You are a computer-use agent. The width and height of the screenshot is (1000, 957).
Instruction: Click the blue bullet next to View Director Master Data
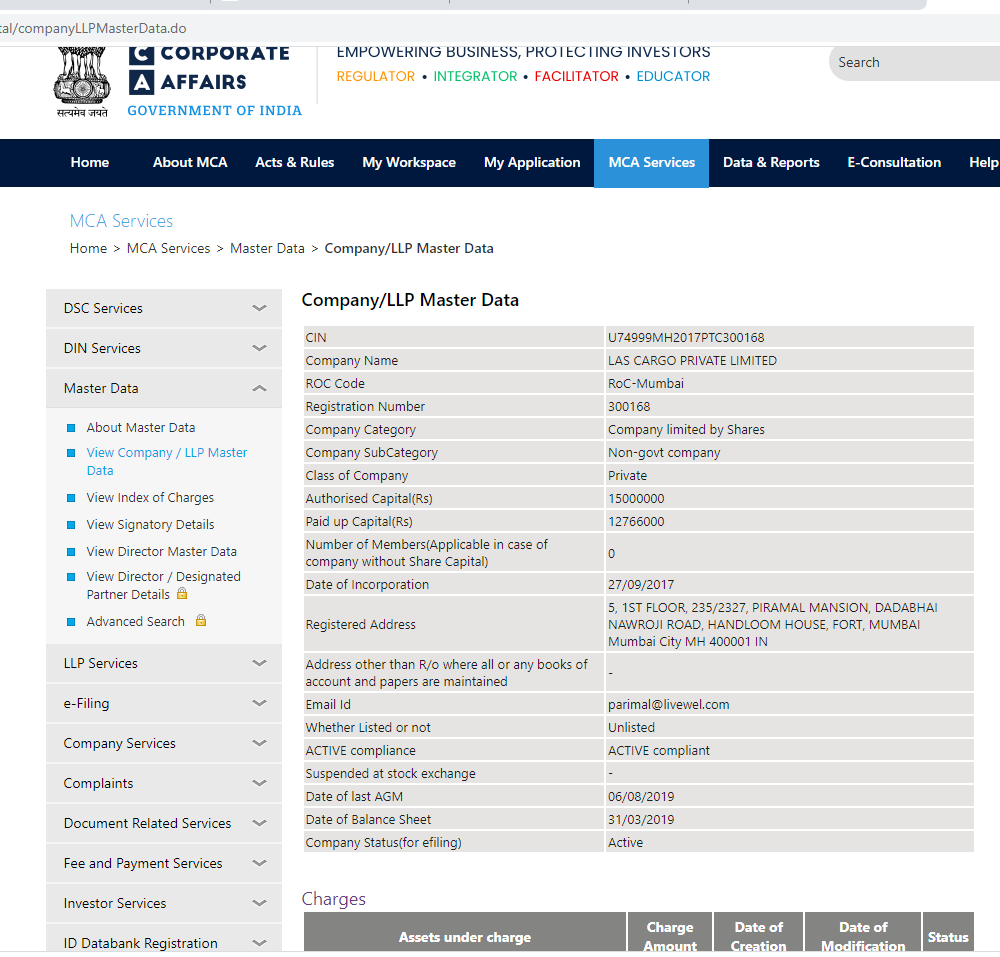click(x=71, y=552)
